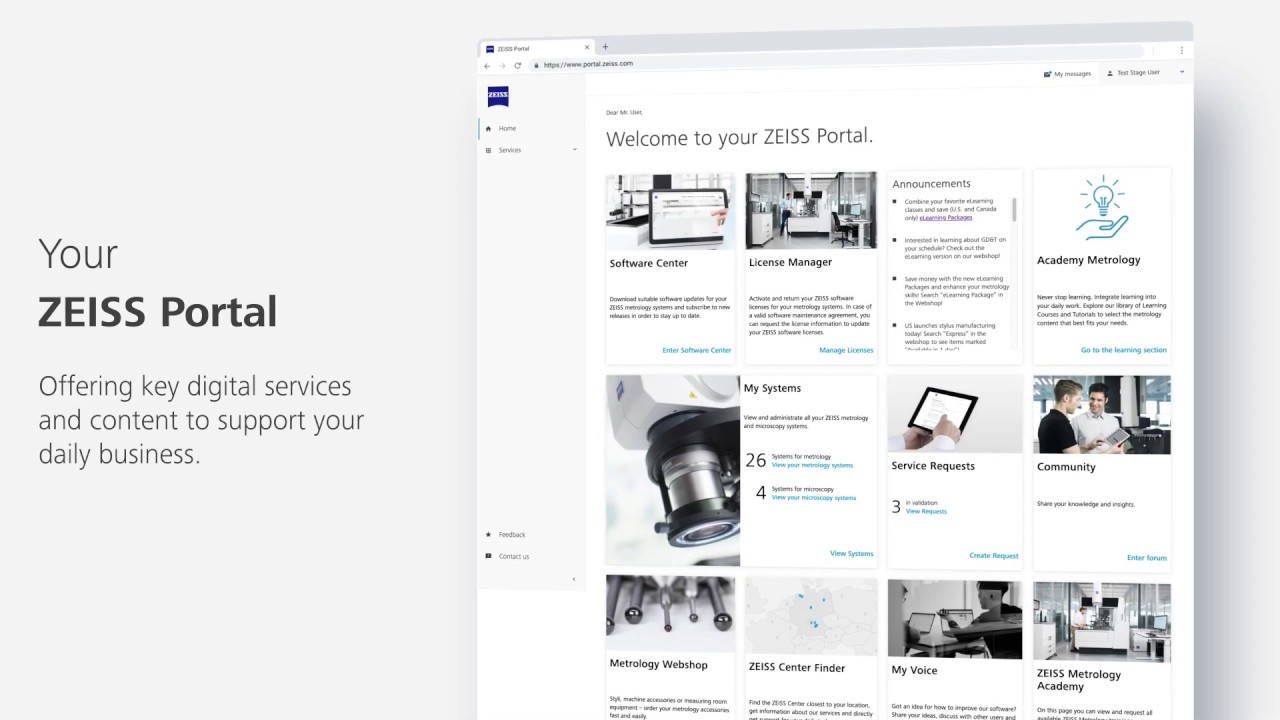Expand the Services menu chevron
1280x720 pixels.
coord(574,150)
